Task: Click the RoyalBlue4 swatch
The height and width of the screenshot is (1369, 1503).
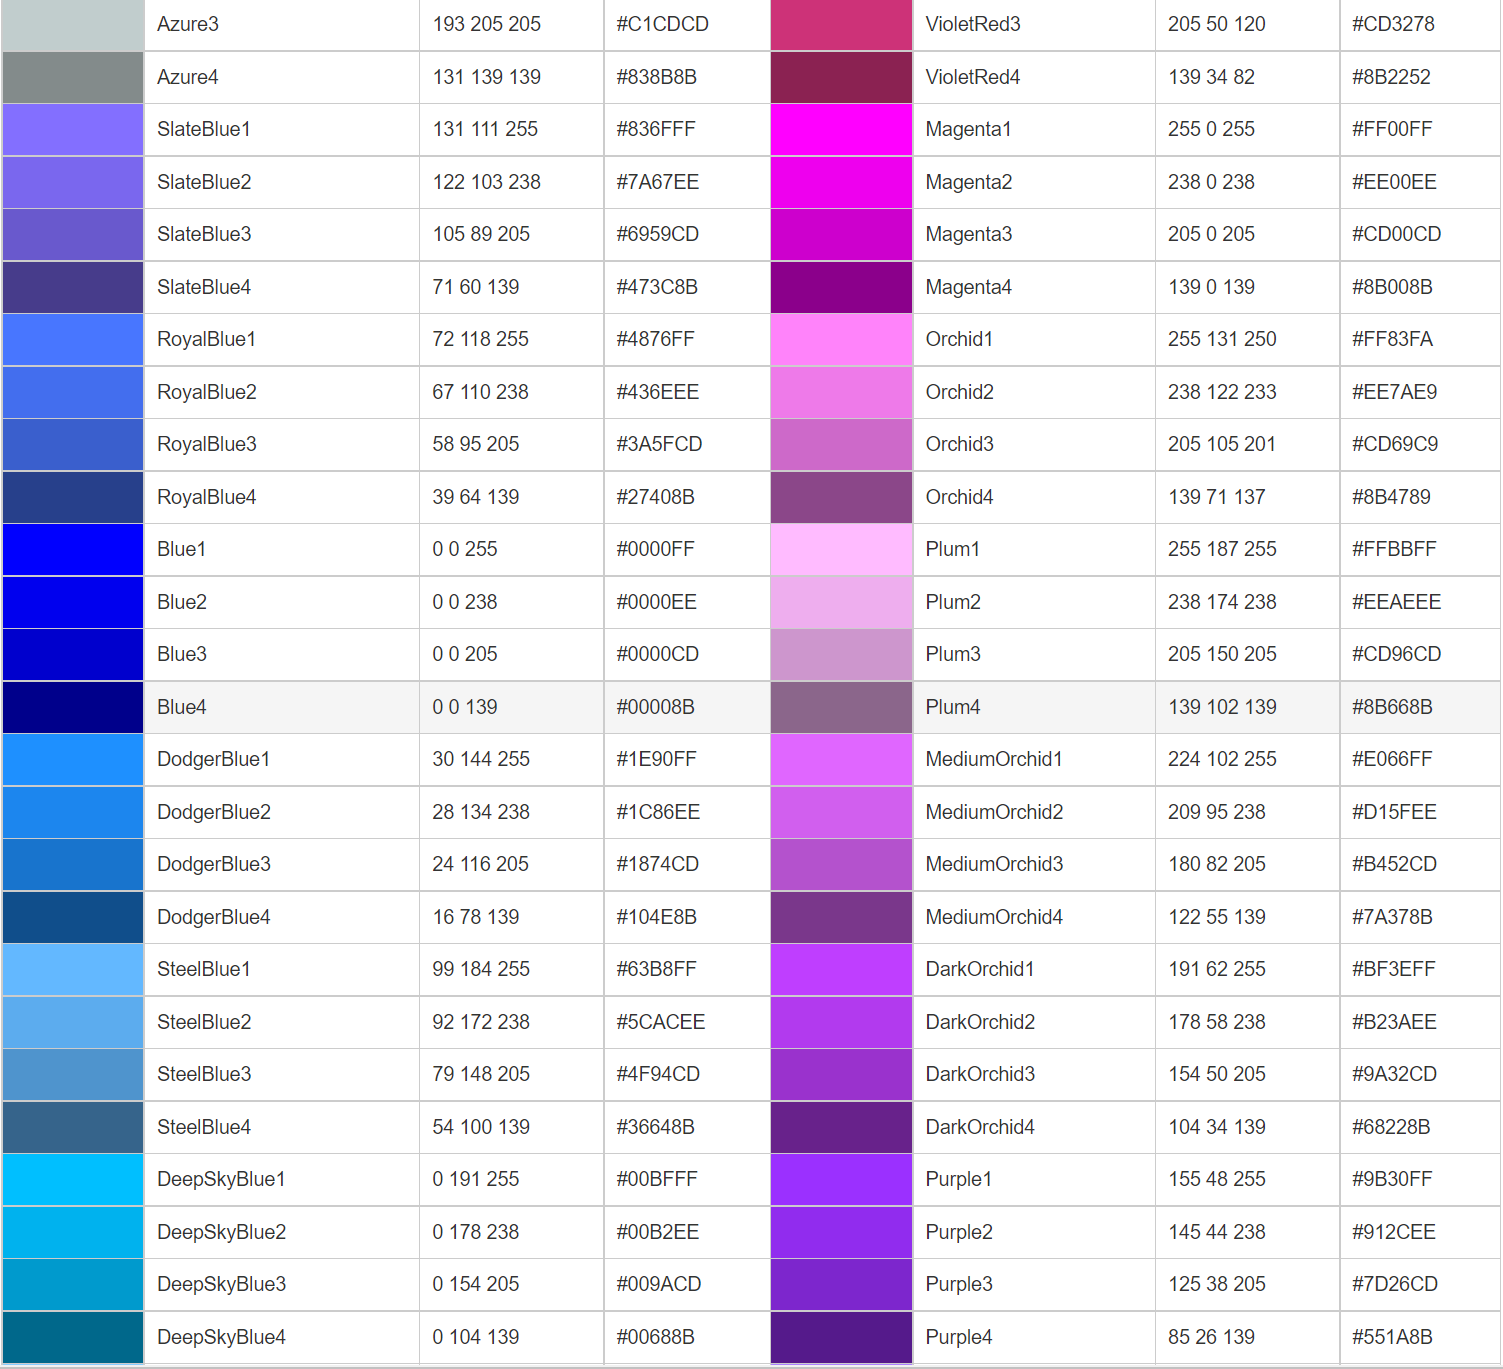Action: [x=72, y=497]
